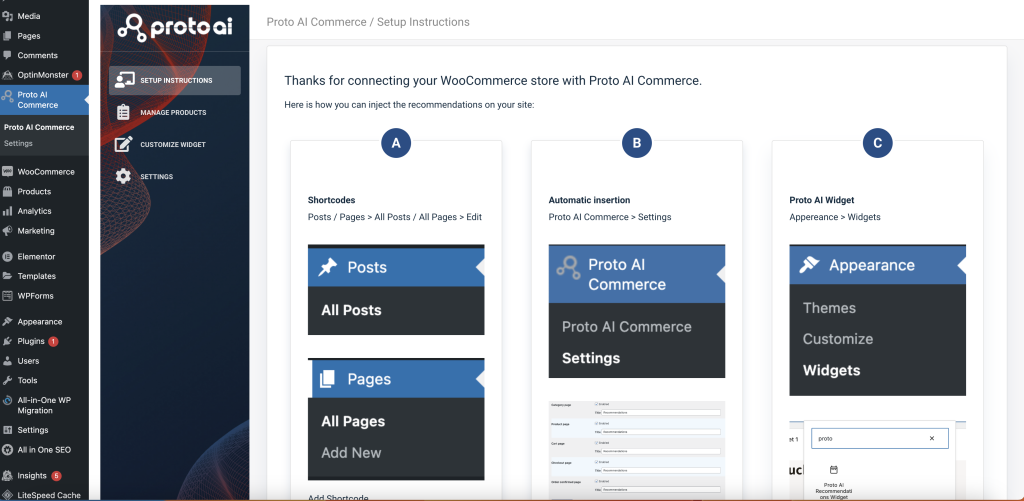Click the Insights icon in sidebar
This screenshot has height=501, width=1024.
7,476
